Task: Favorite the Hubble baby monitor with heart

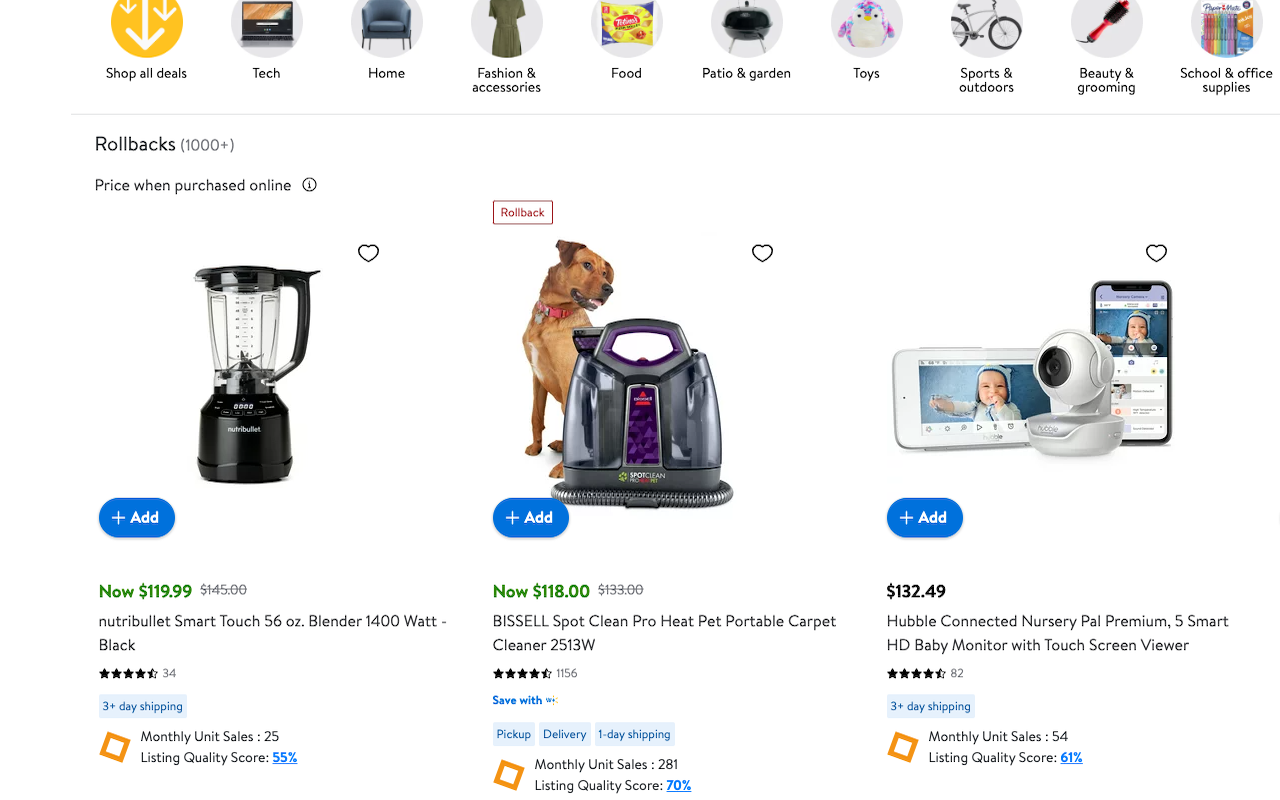Action: tap(1156, 253)
